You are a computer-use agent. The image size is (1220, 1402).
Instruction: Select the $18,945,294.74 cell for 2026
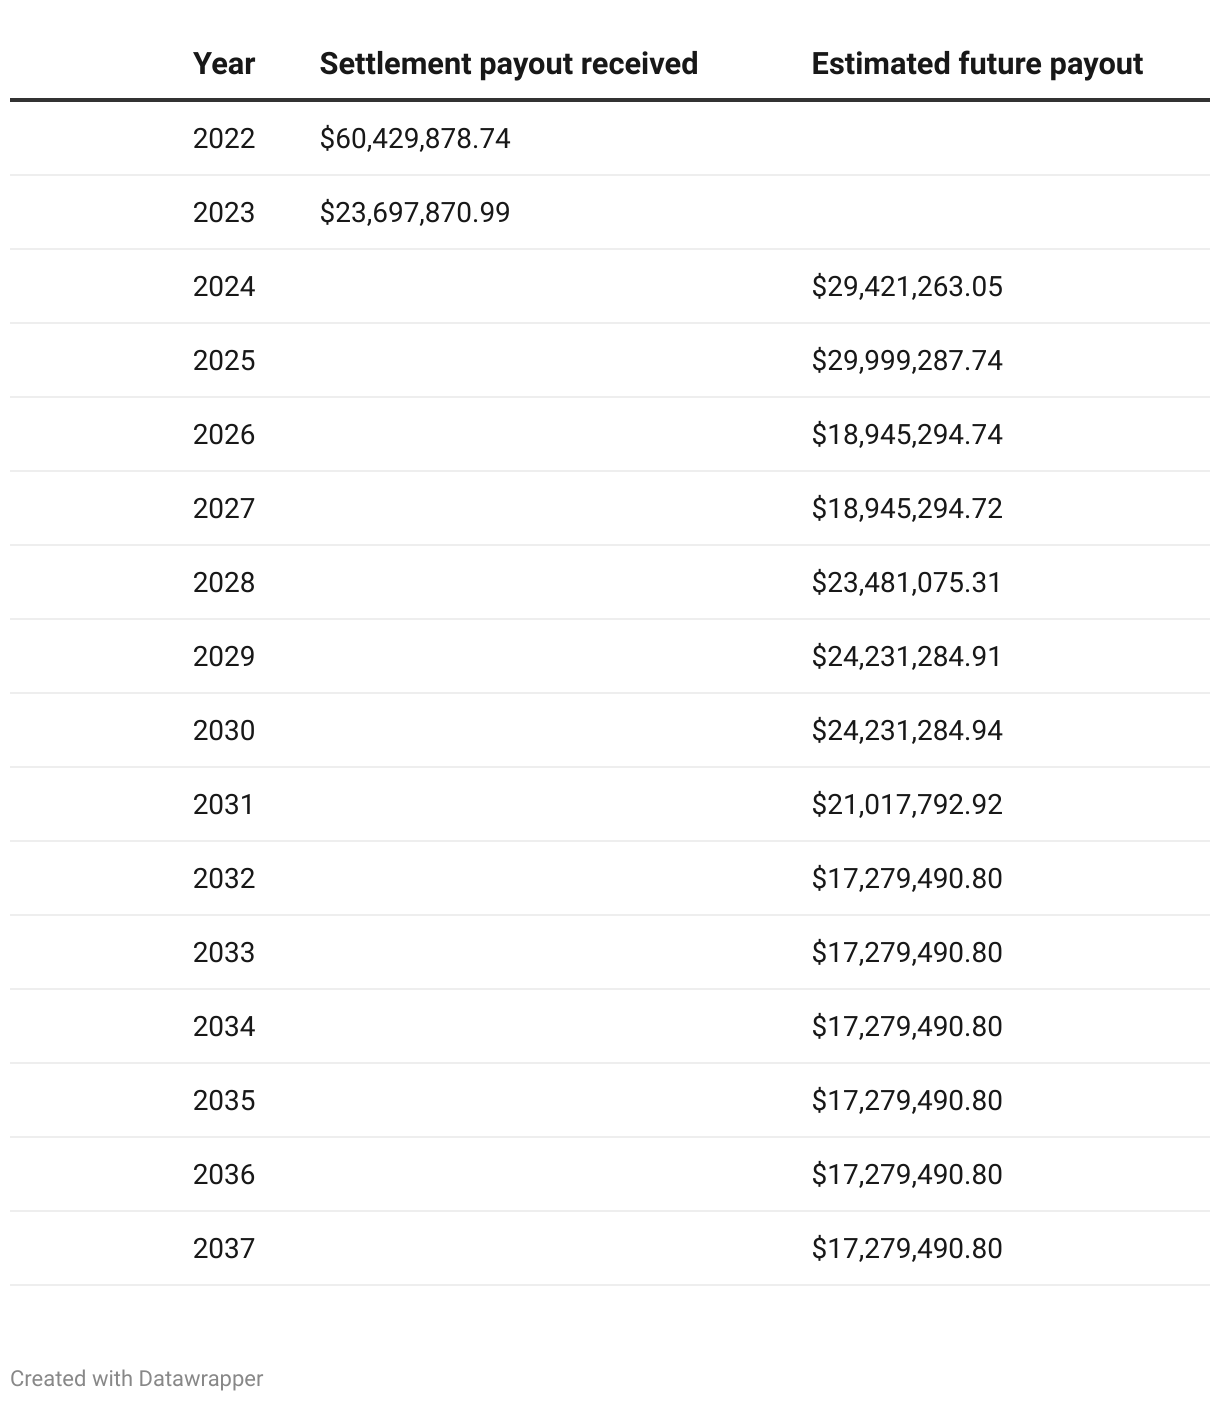click(x=906, y=434)
